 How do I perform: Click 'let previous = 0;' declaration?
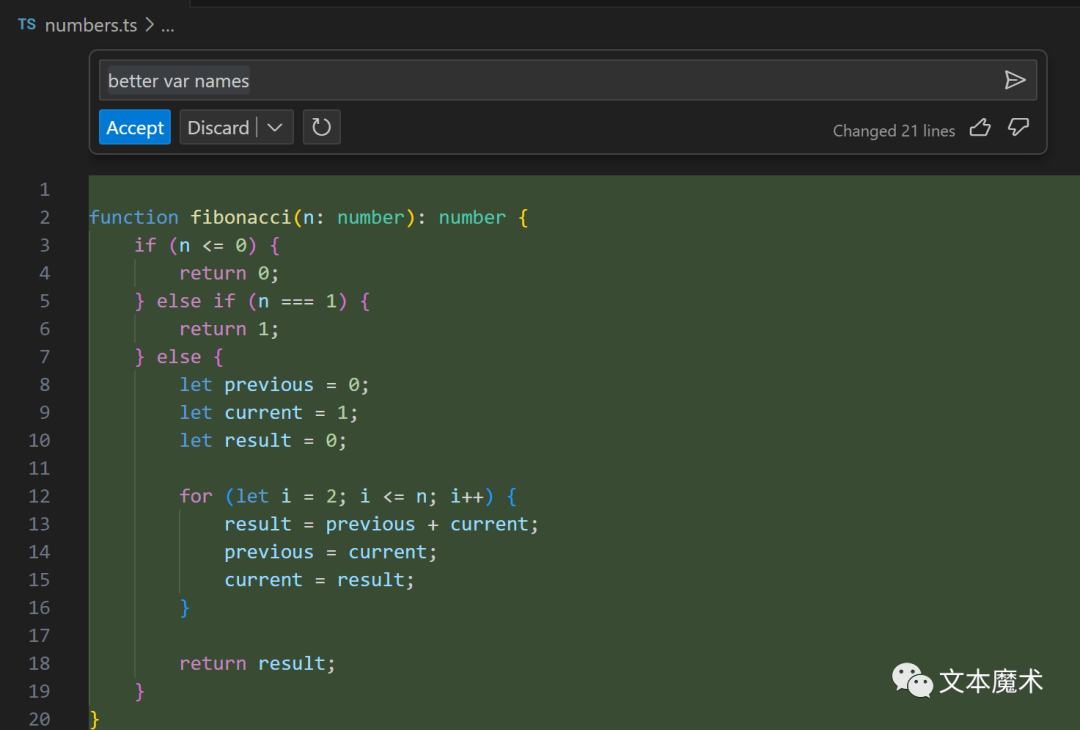(274, 385)
